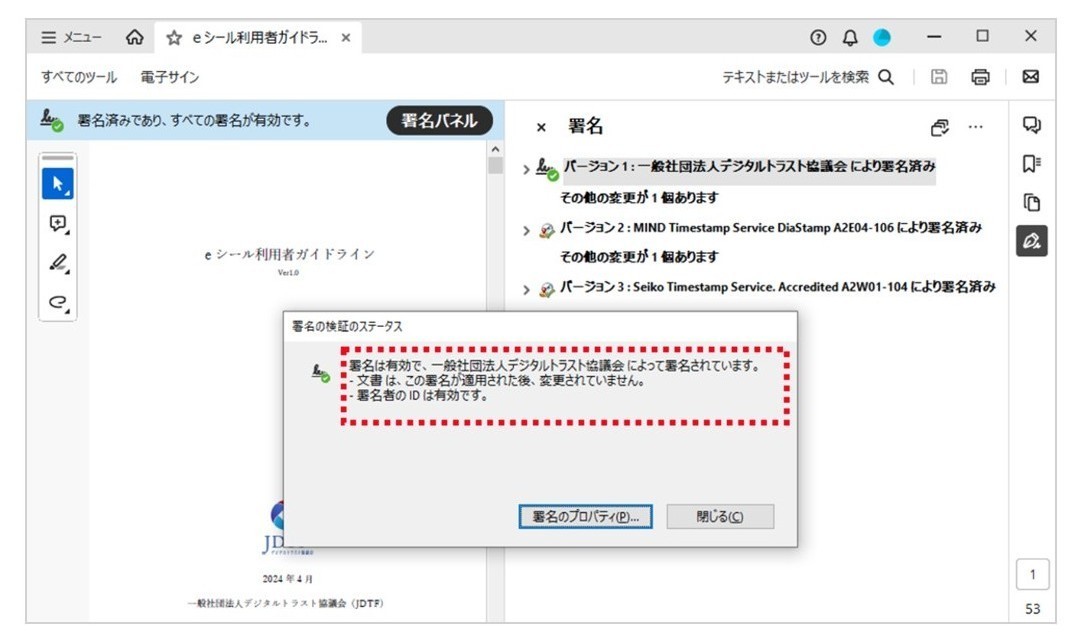1088x641 pixels.
Task: Open the notifications bell
Action: [850, 37]
